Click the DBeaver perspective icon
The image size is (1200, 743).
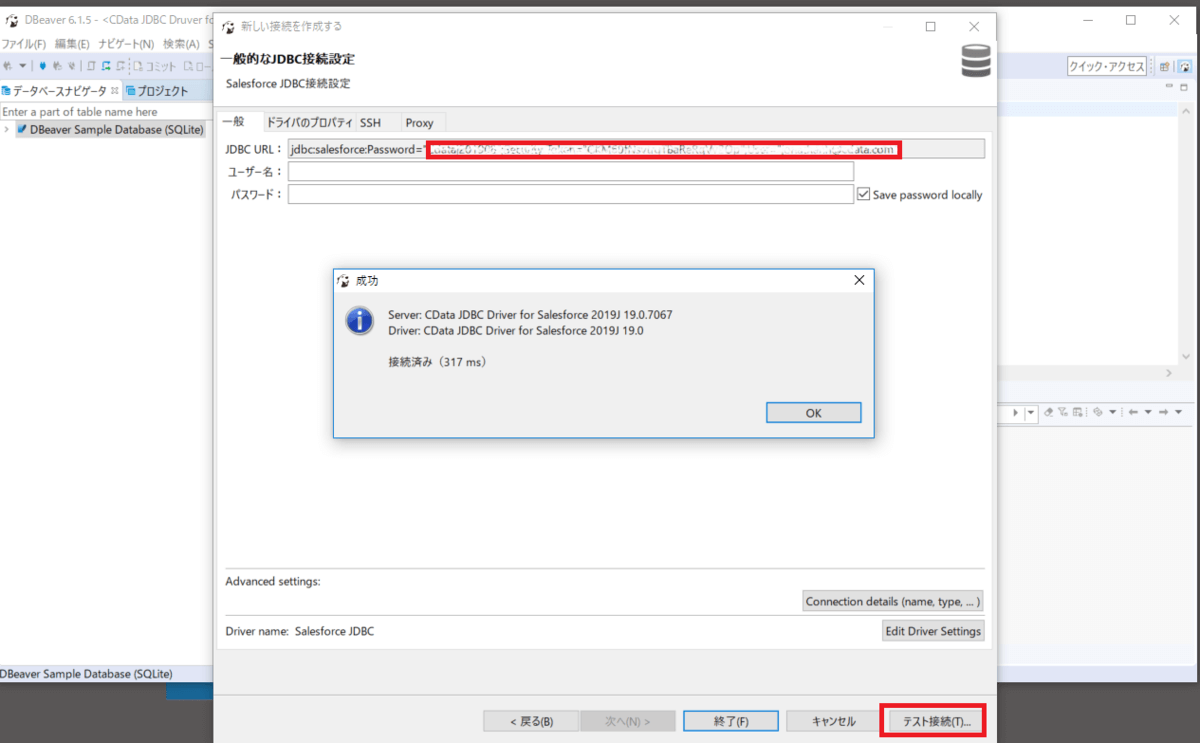click(1185, 67)
